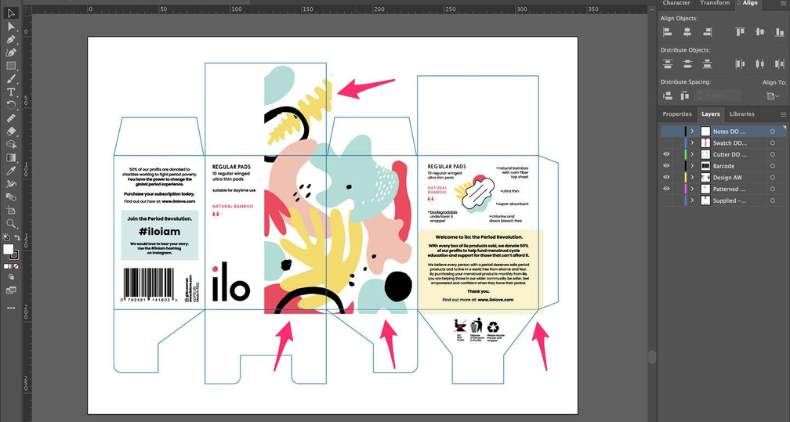Screen dimensions: 790x422
Task: Expand the Cutter DO layer
Action: tap(692, 155)
